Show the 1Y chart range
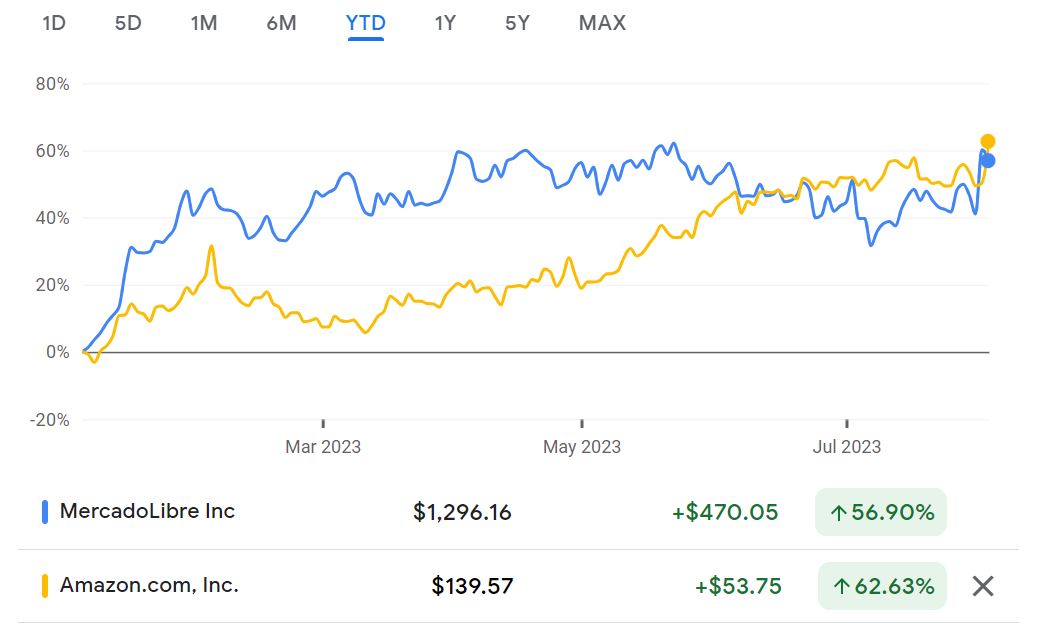The width and height of the screenshot is (1037, 636). click(445, 22)
